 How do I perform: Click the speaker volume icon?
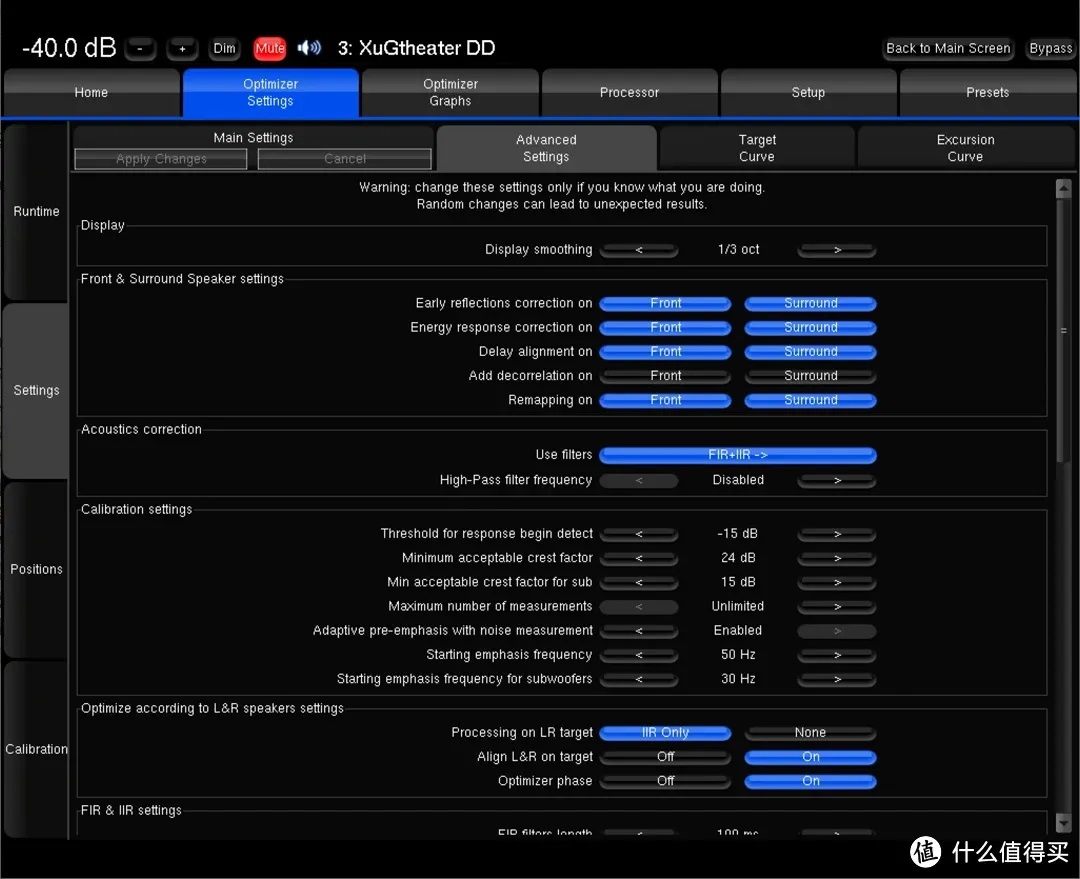pos(309,48)
